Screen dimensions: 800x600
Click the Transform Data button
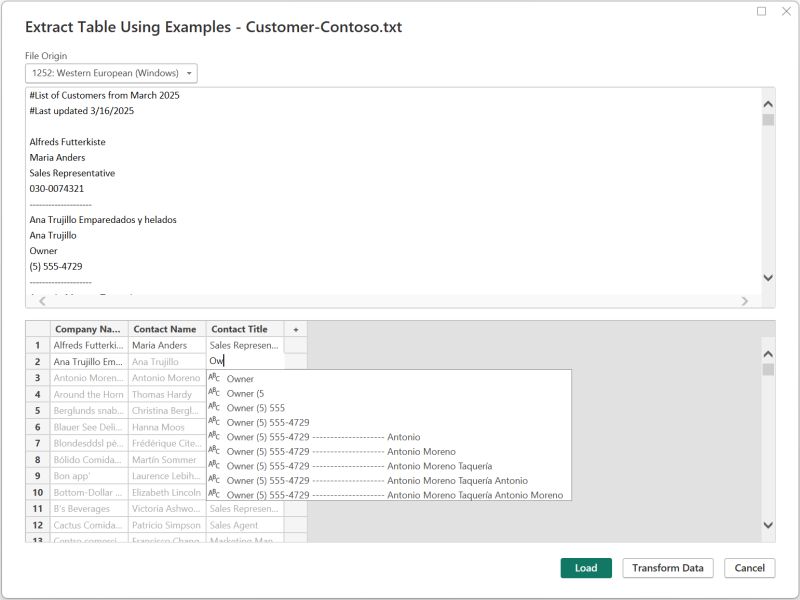coord(666,567)
